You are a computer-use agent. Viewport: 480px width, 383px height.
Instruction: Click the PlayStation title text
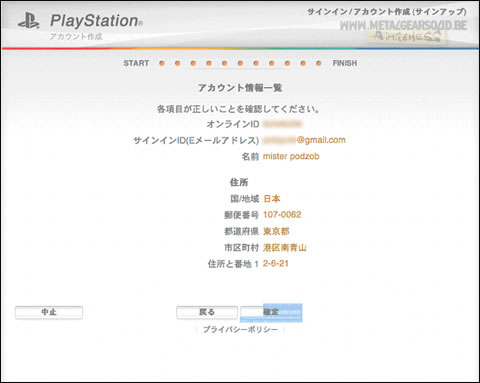(x=96, y=21)
